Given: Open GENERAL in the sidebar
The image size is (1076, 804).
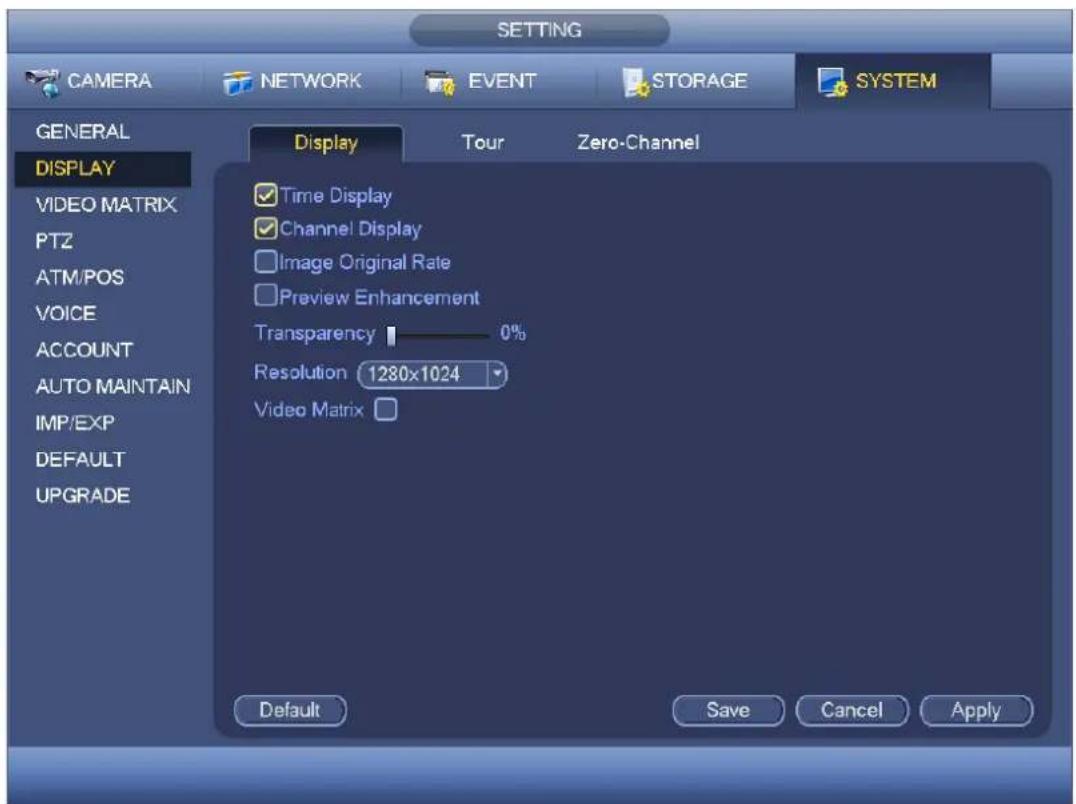Looking at the screenshot, I should click(x=82, y=132).
